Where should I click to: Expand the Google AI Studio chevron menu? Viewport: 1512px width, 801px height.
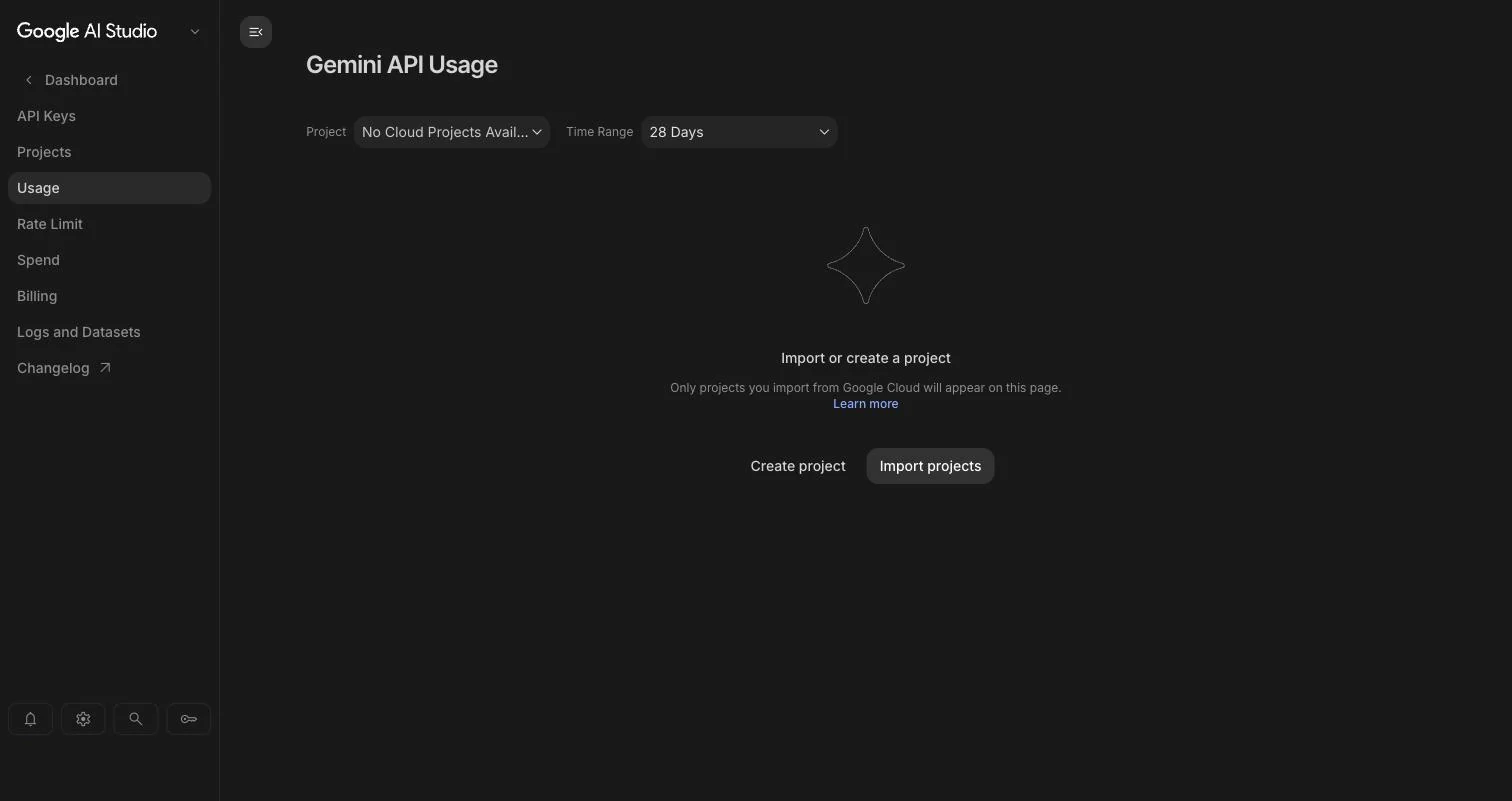(195, 31)
